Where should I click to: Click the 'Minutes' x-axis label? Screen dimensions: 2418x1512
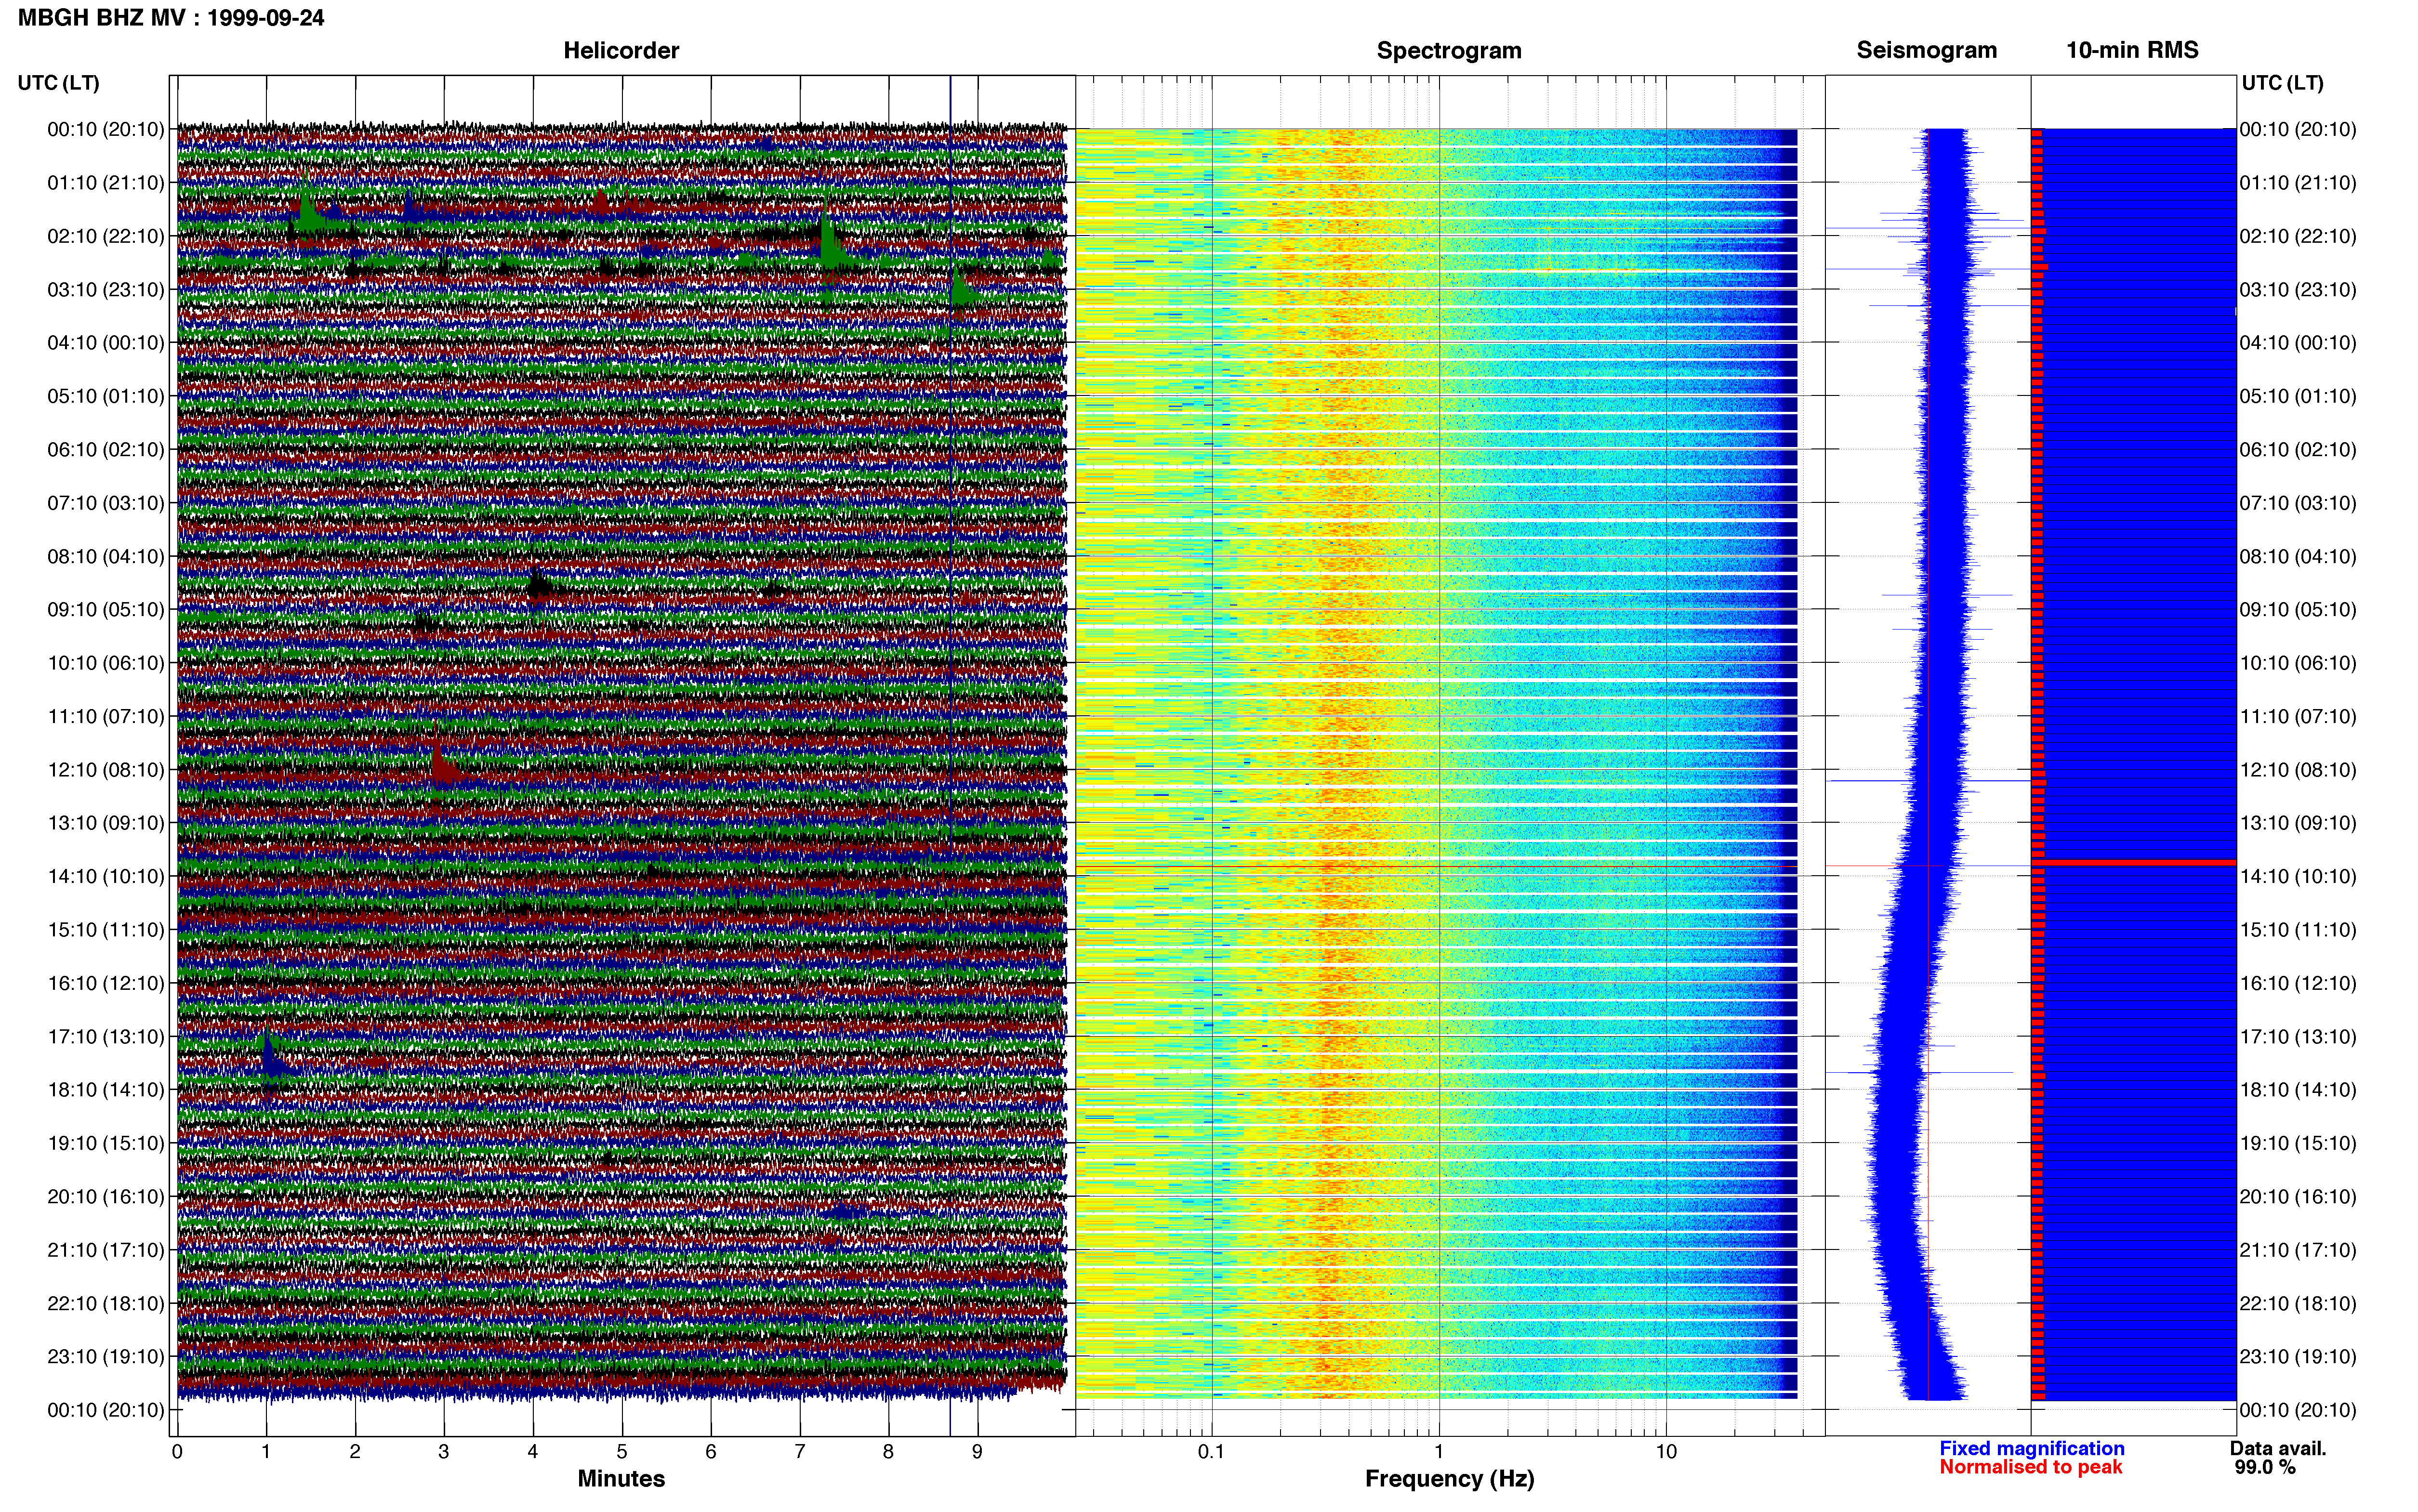[x=621, y=1478]
